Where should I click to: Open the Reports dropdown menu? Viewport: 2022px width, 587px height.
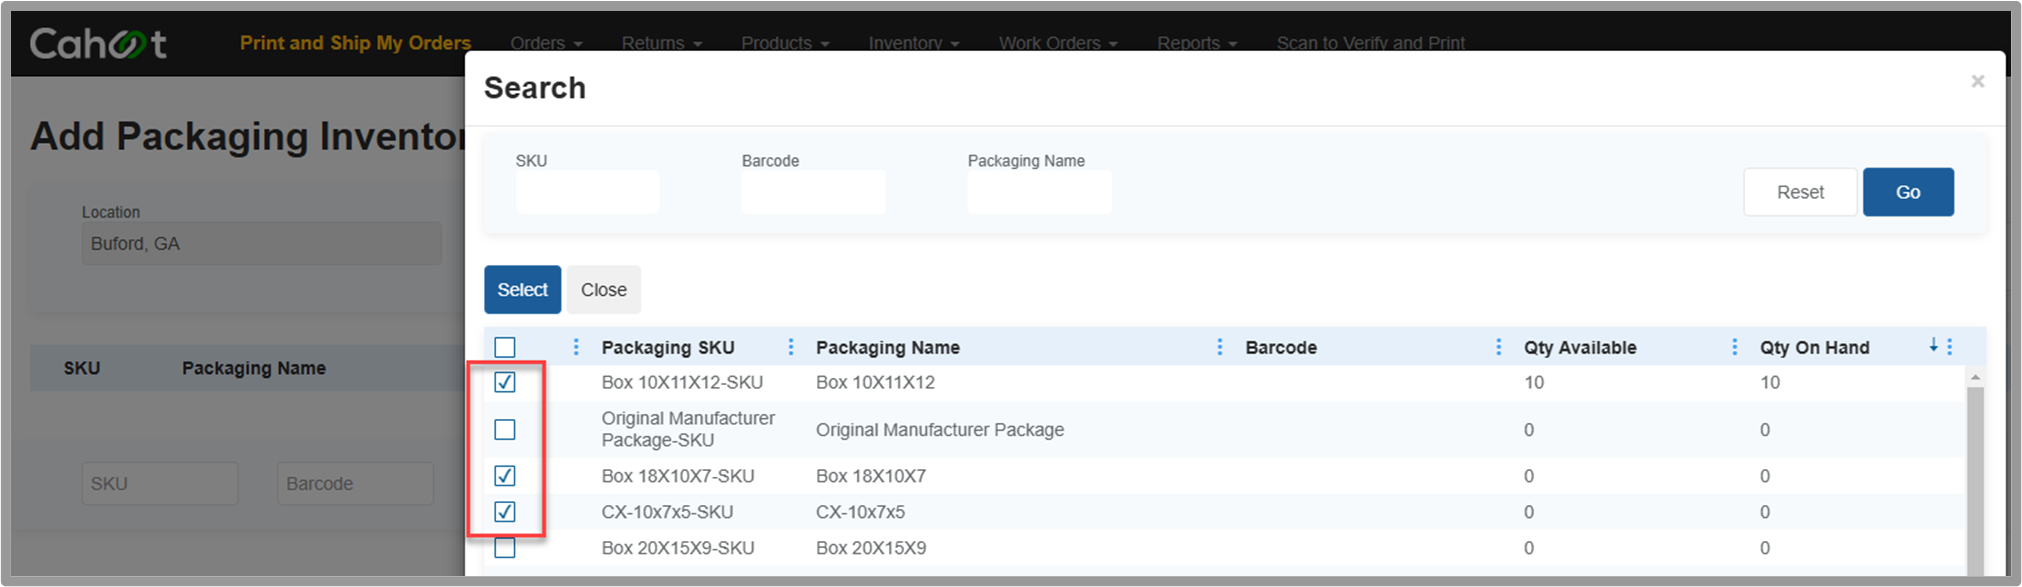pos(1197,43)
